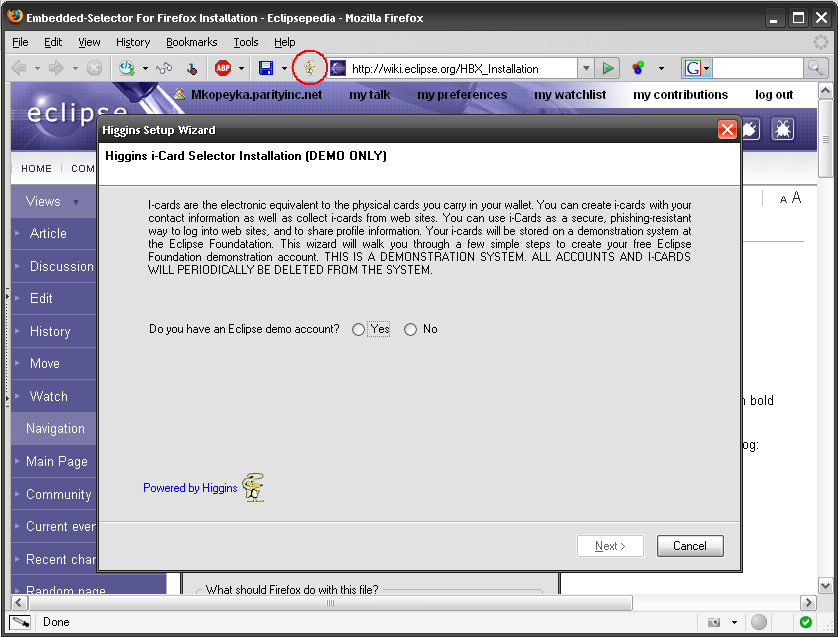
Task: Close the Higgins Setup Wizard dialog
Action: [727, 129]
